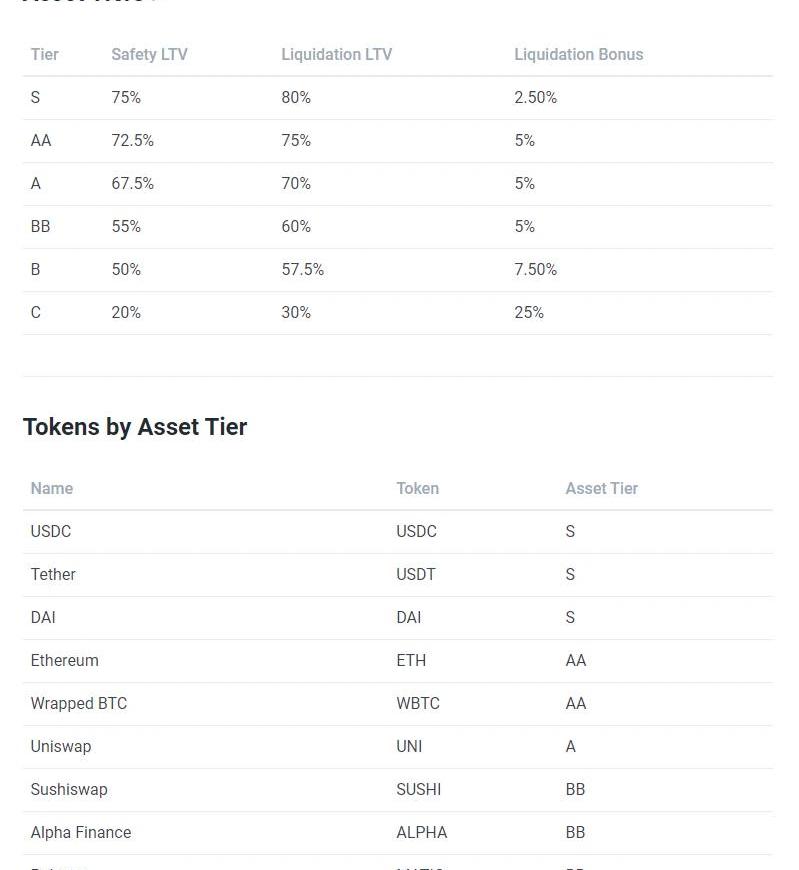Click the Uniswap name cell
This screenshot has width=799, height=870.
[60, 747]
